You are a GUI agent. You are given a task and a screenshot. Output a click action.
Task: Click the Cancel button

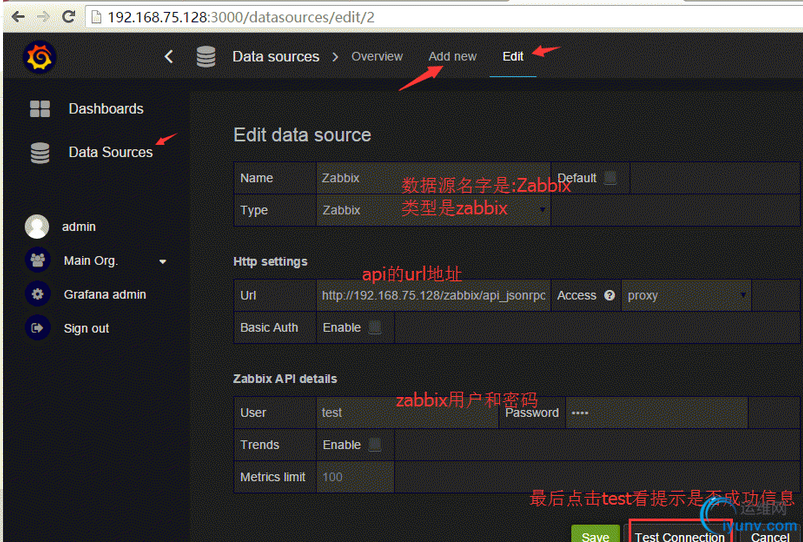pyautogui.click(x=770, y=535)
